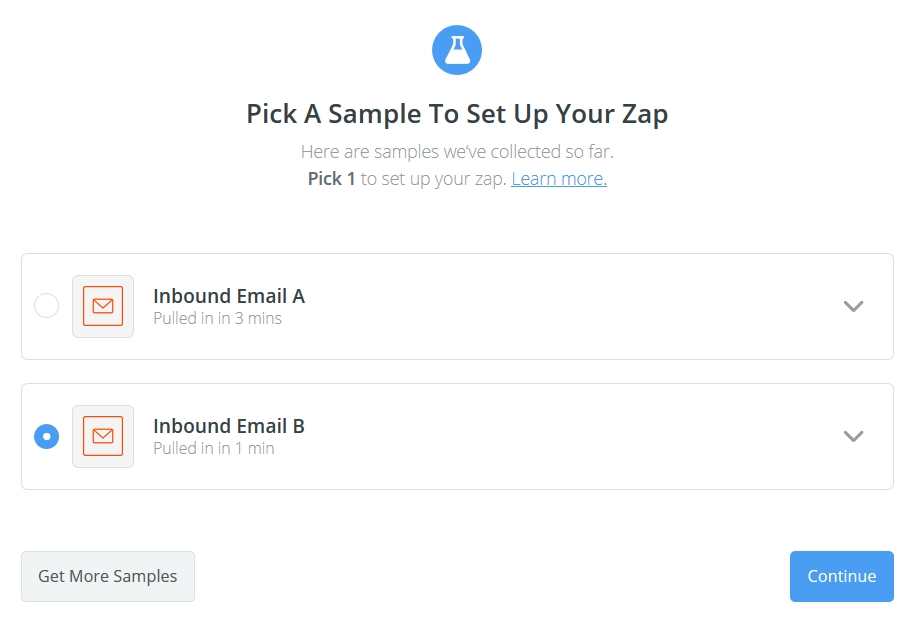Click empty area of Inbound Email B card
Viewport: 923px width, 628px height.
[559, 436]
